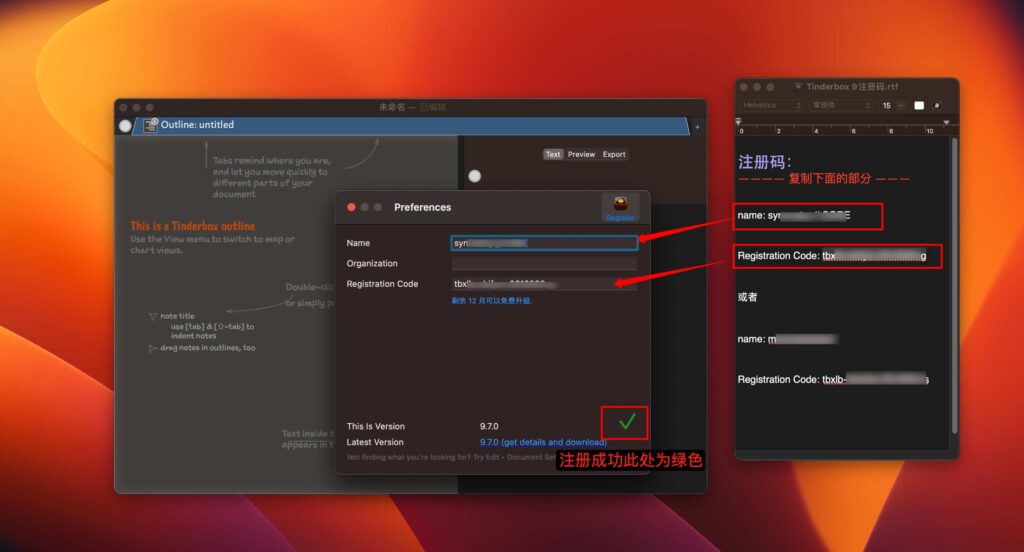Switch to the Export tab
Screen dimensions: 1024x552
tap(614, 154)
